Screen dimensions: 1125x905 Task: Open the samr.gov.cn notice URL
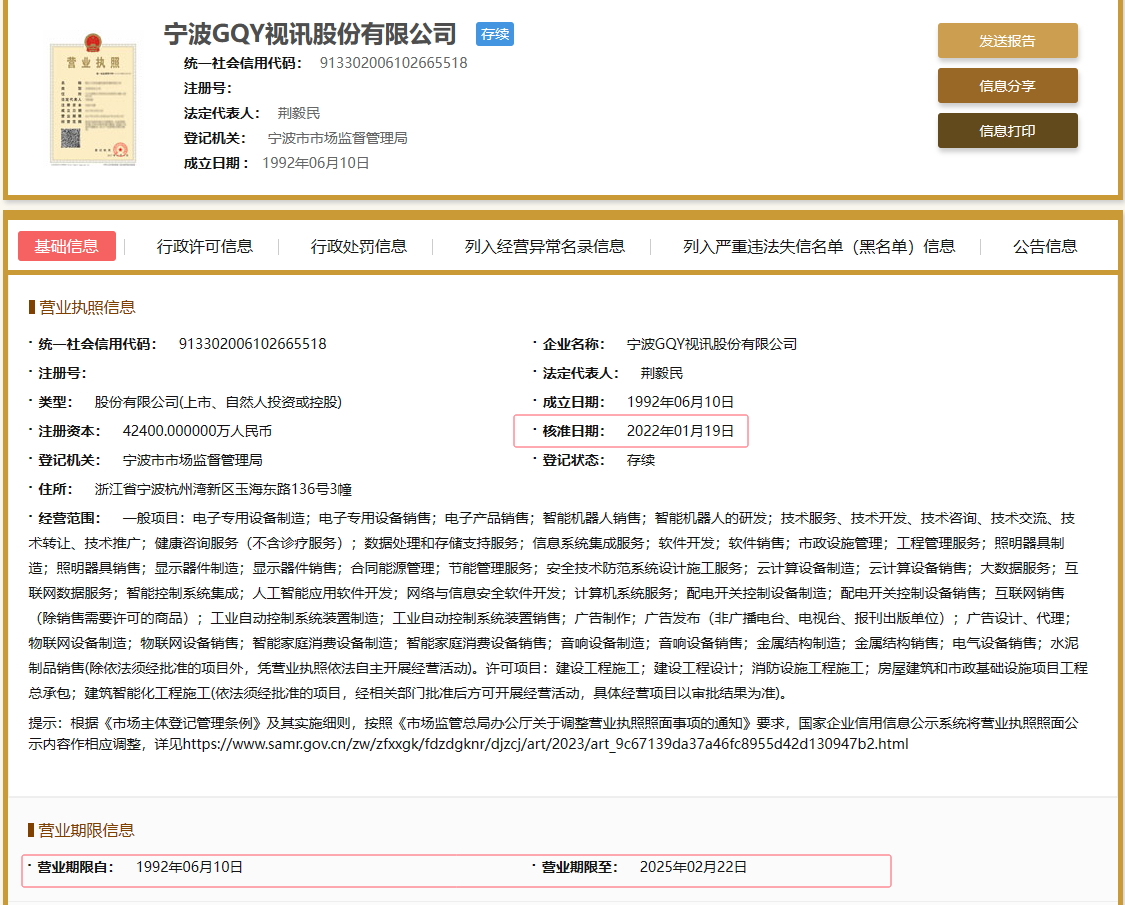pyautogui.click(x=545, y=744)
